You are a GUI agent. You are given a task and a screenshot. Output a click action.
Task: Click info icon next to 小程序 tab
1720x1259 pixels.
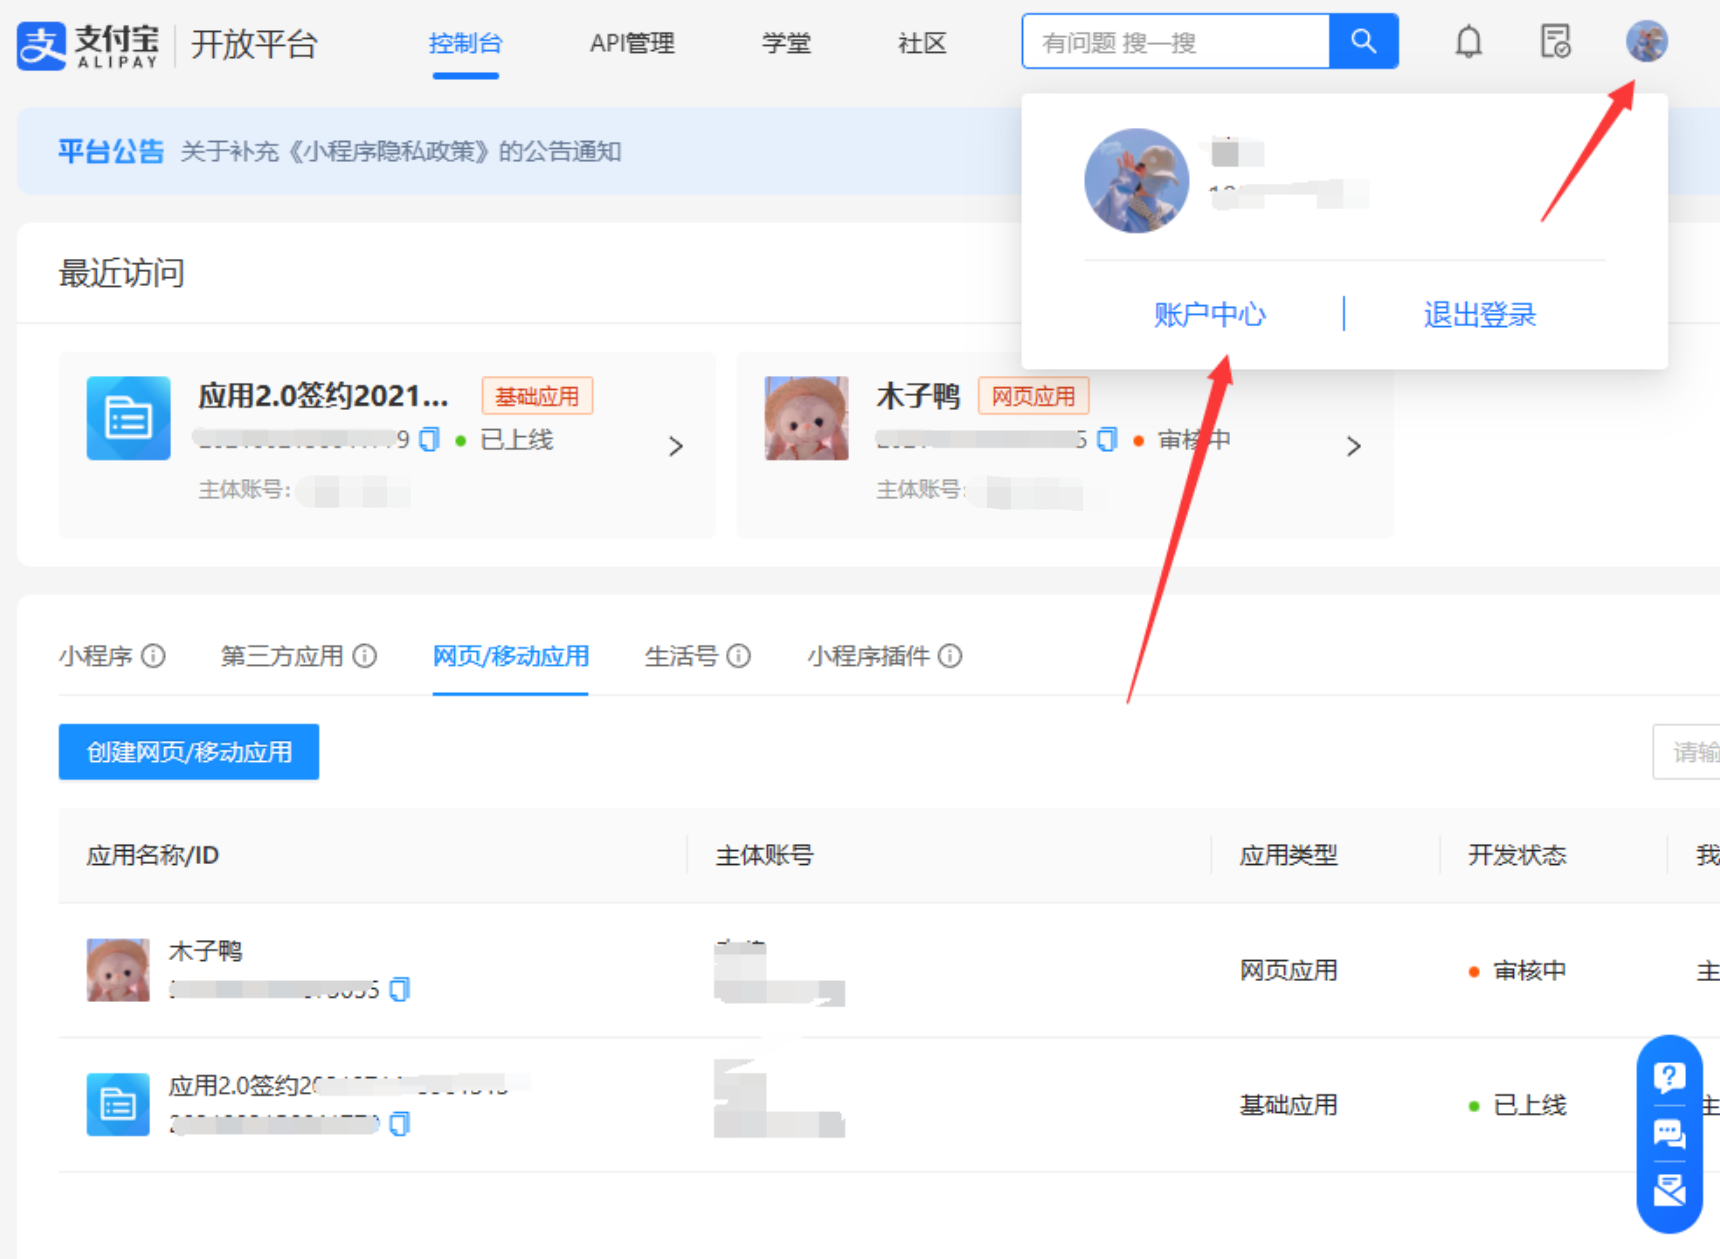(153, 656)
